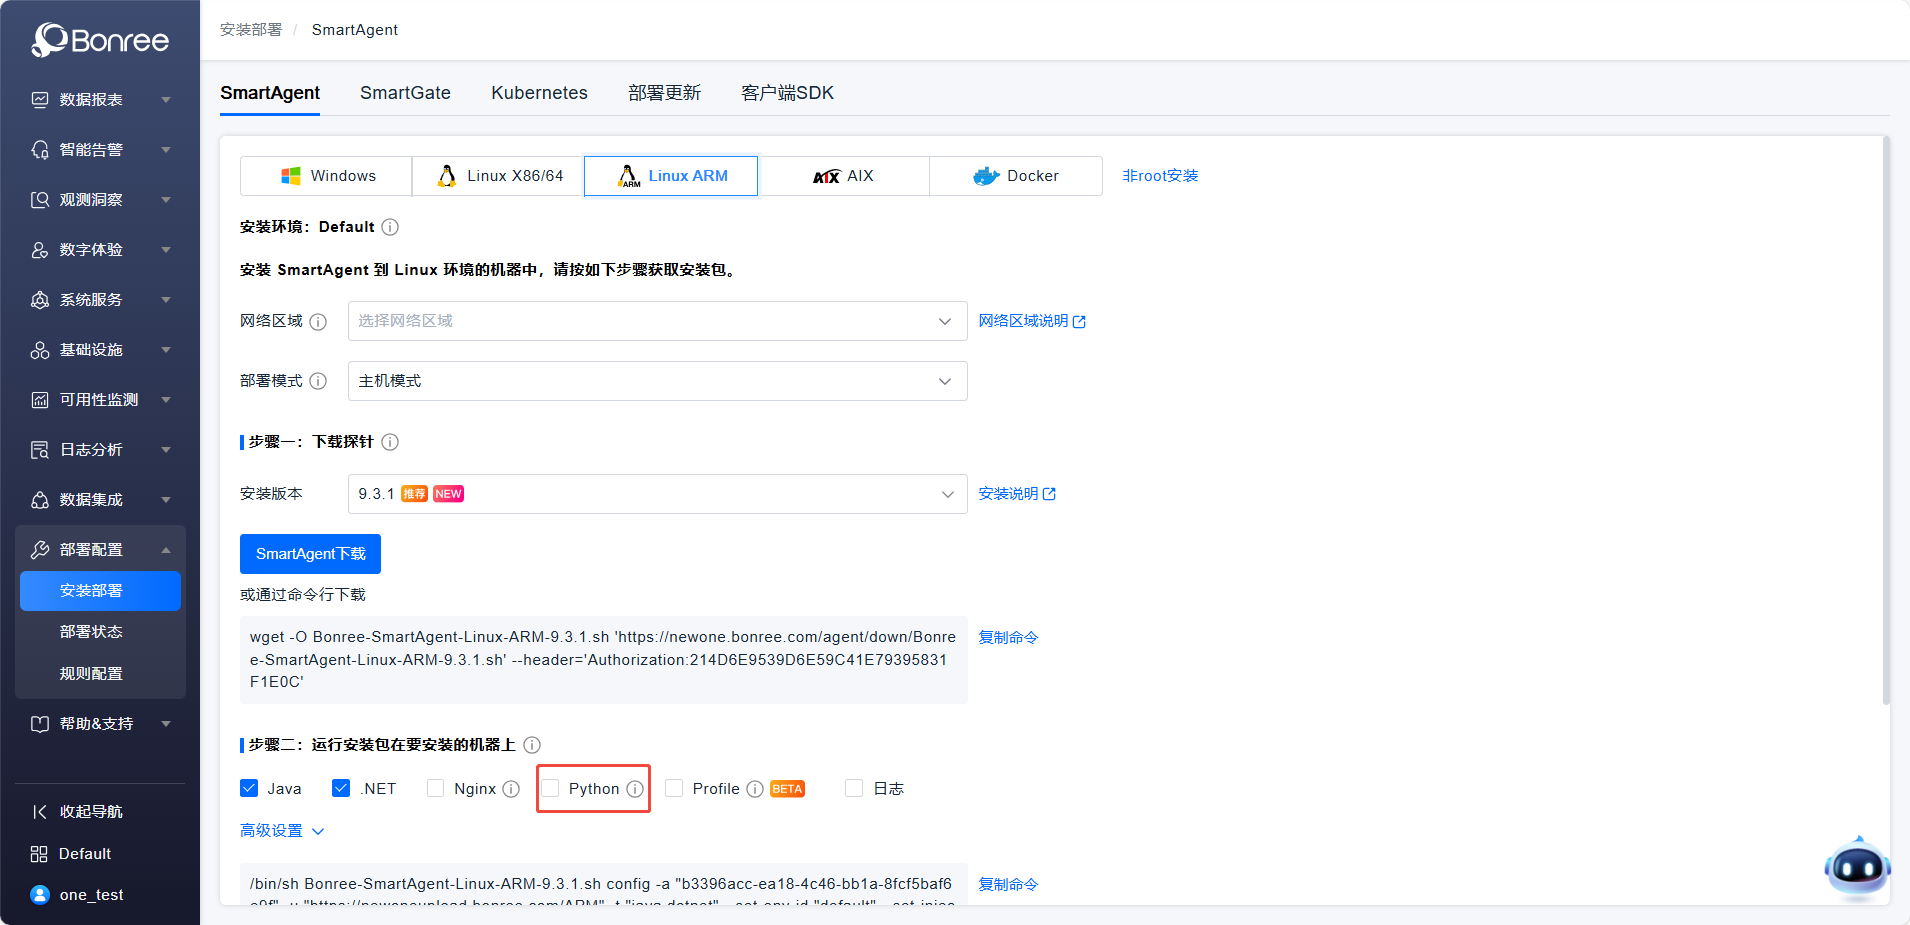Click the Bonree logo in sidebar
Viewport: 1910px width, 925px height.
coord(100,40)
